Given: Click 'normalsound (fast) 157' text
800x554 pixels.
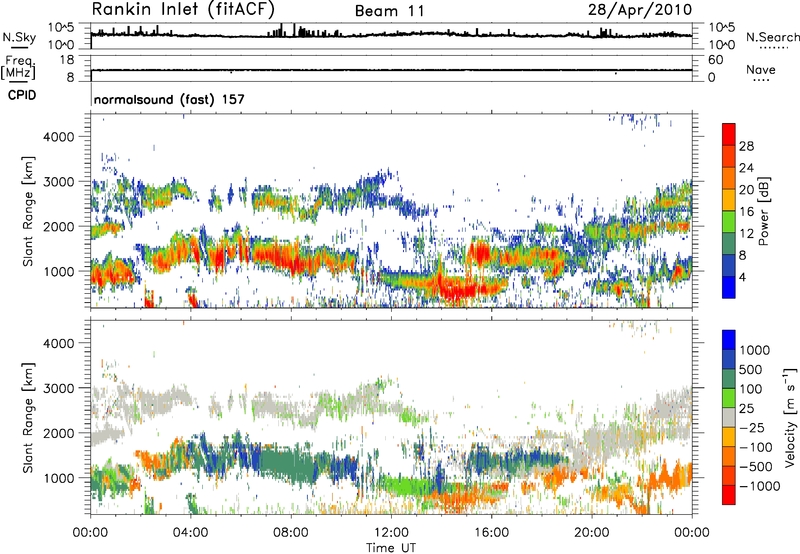Looking at the screenshot, I should point(169,99).
